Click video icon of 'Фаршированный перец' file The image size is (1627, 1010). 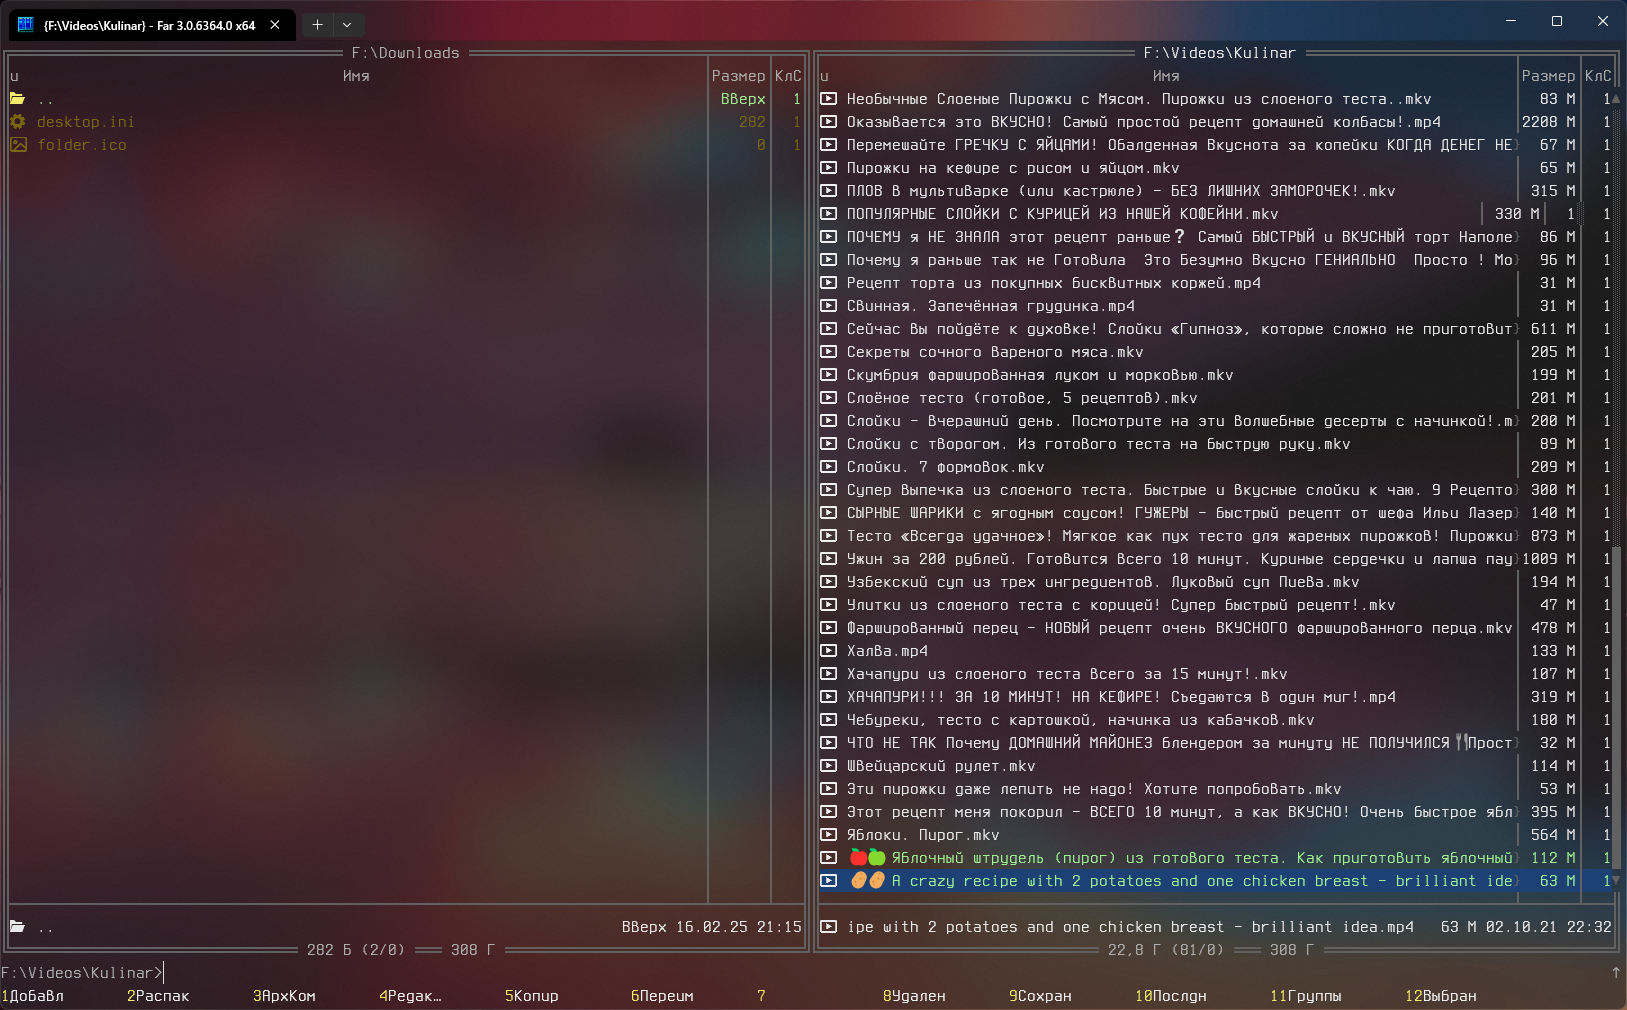tap(828, 628)
